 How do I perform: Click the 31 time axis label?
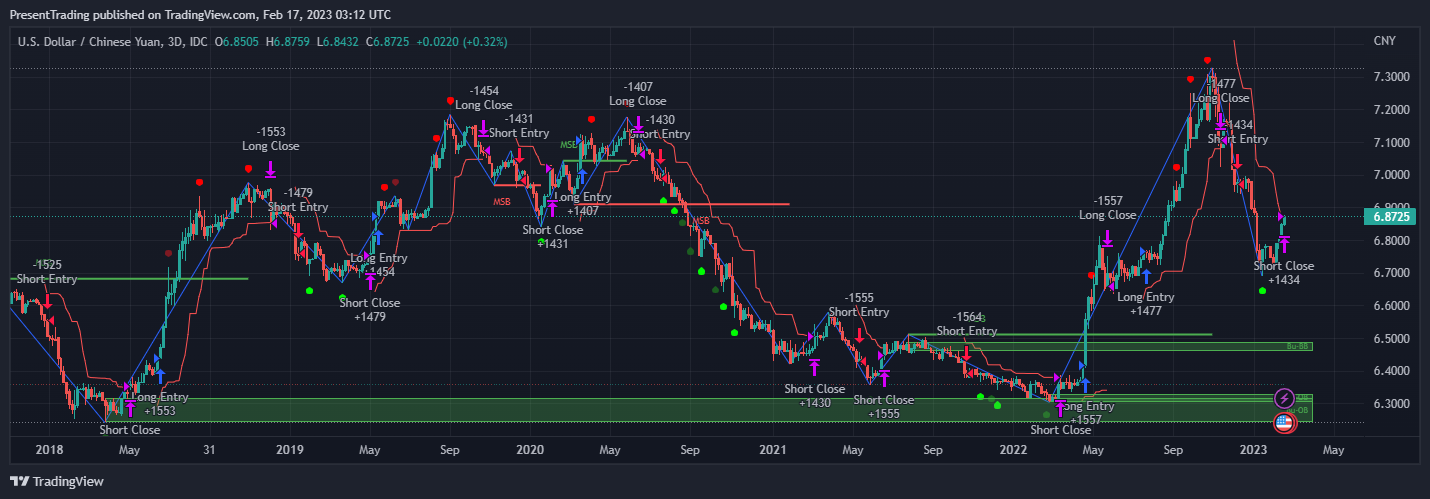209,450
